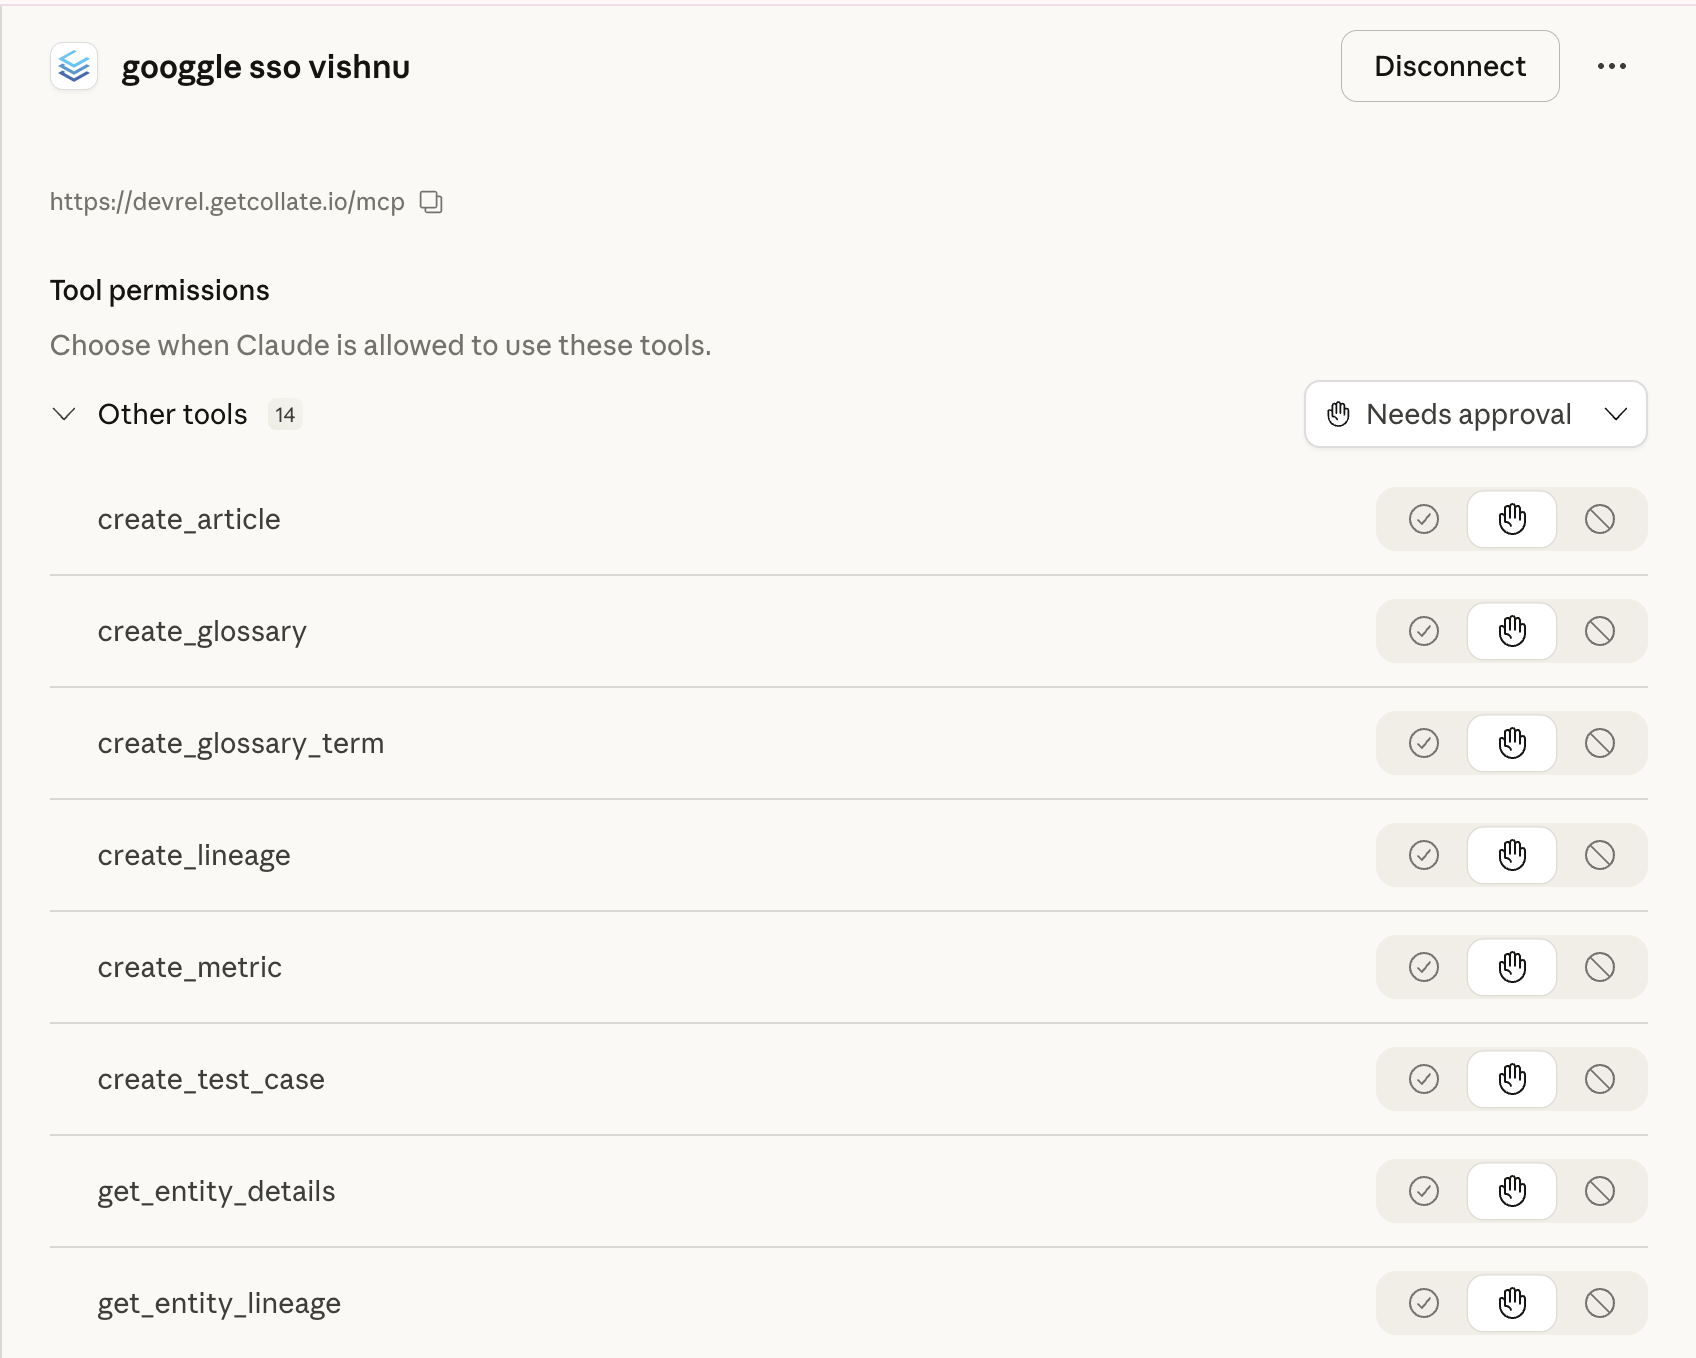Open the Needs approval dropdown
The image size is (1696, 1358).
(x=1475, y=414)
